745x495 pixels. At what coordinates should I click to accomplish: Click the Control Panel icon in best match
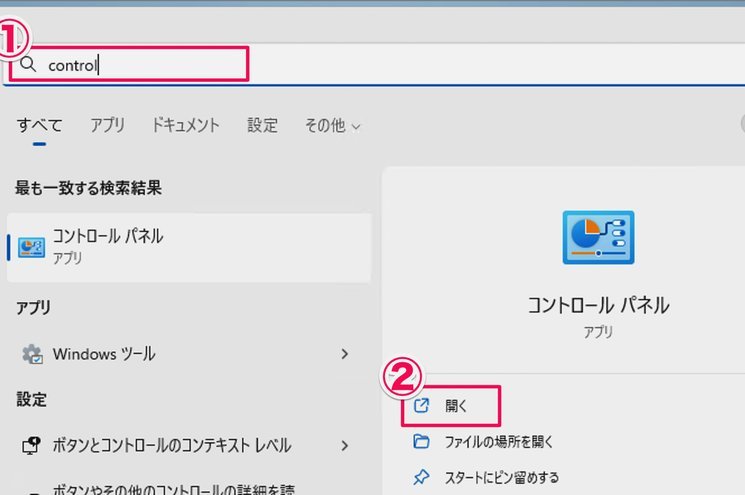(x=31, y=248)
